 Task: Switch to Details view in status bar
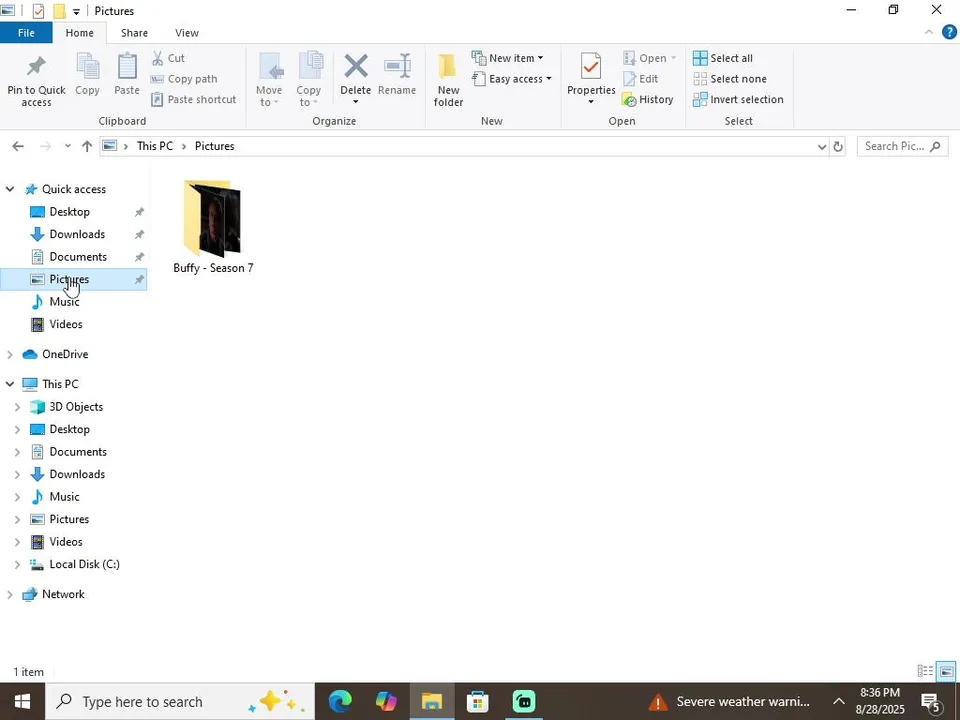925,672
